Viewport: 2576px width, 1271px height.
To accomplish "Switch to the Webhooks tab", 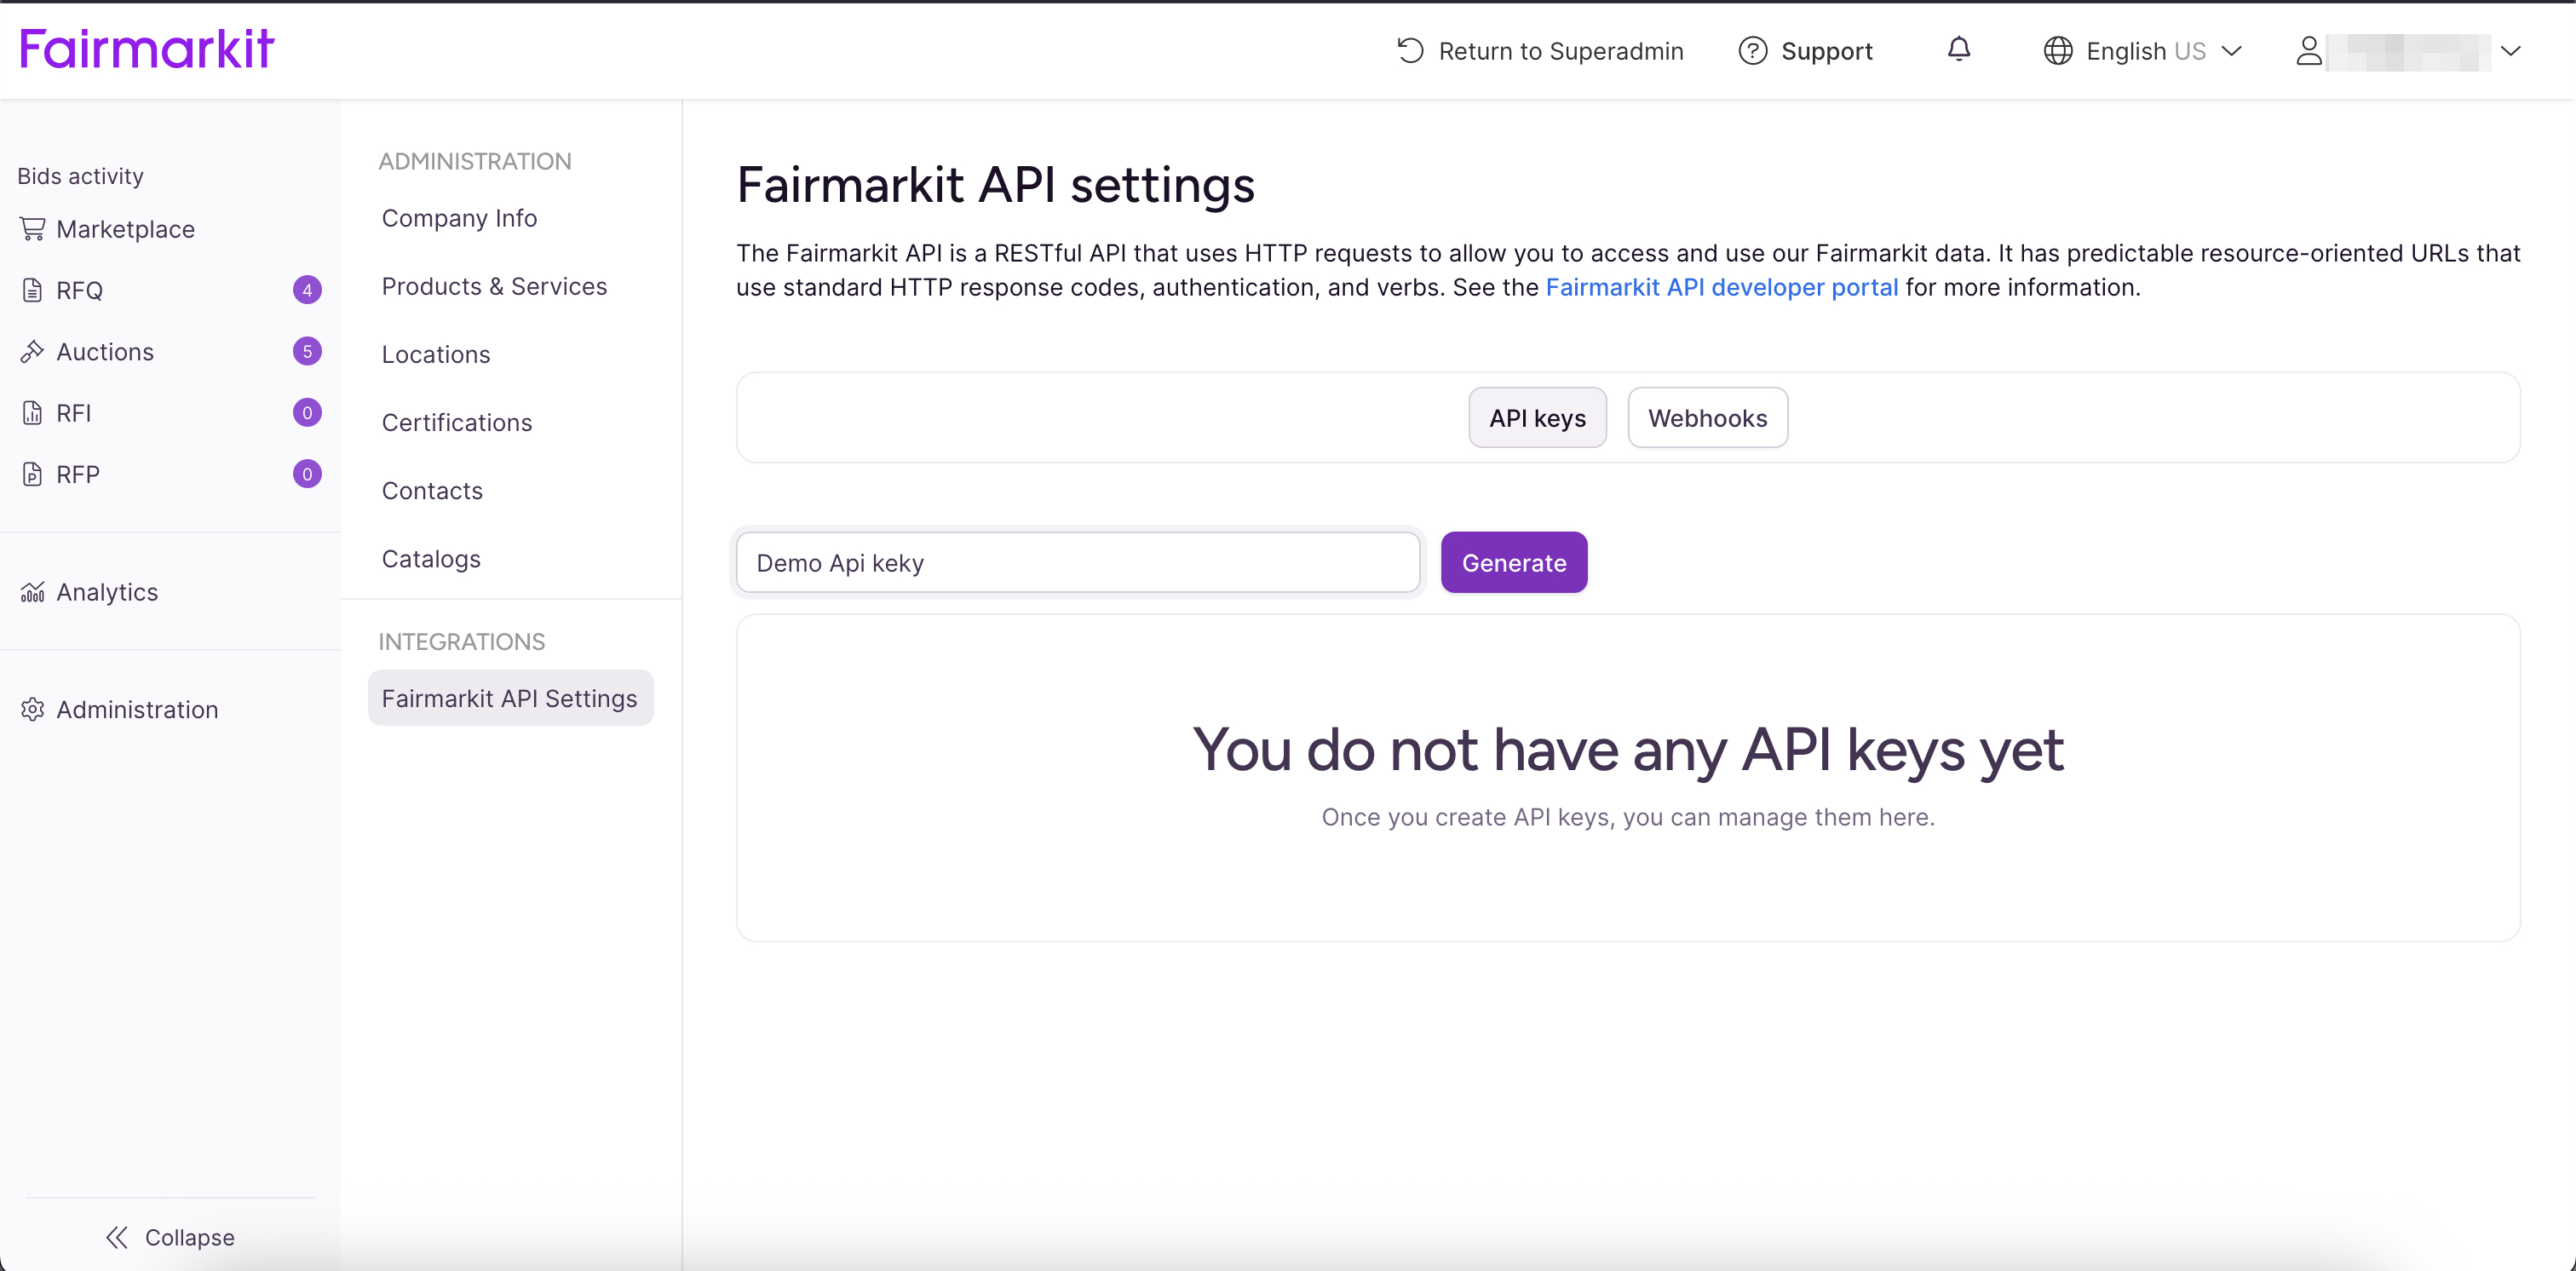I will point(1707,417).
